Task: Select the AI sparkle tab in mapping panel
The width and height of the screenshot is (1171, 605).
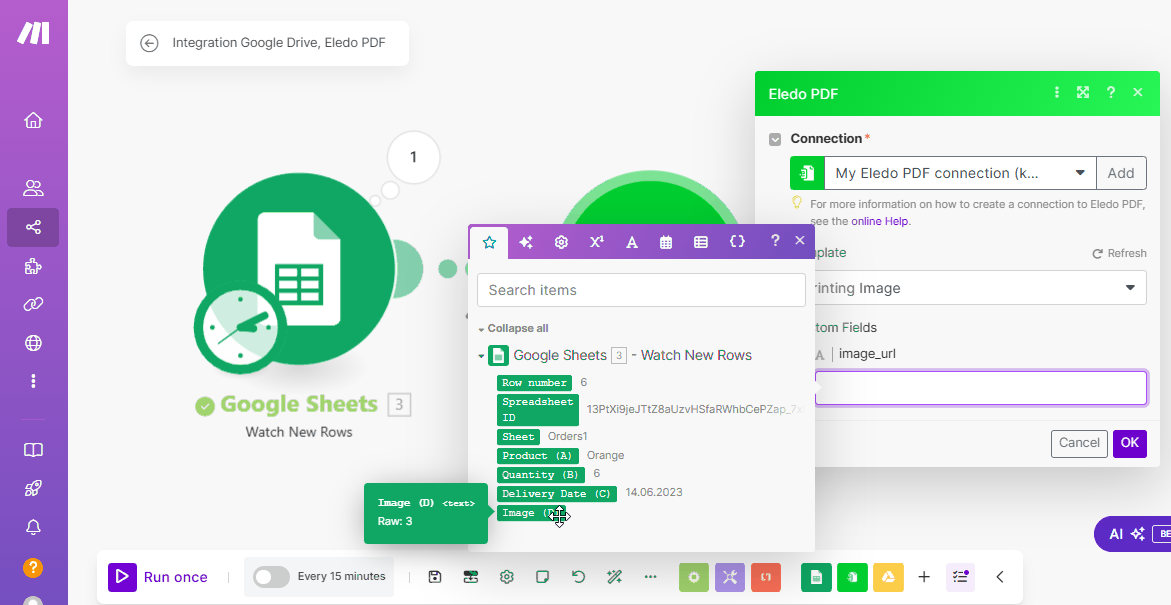Action: coord(526,242)
